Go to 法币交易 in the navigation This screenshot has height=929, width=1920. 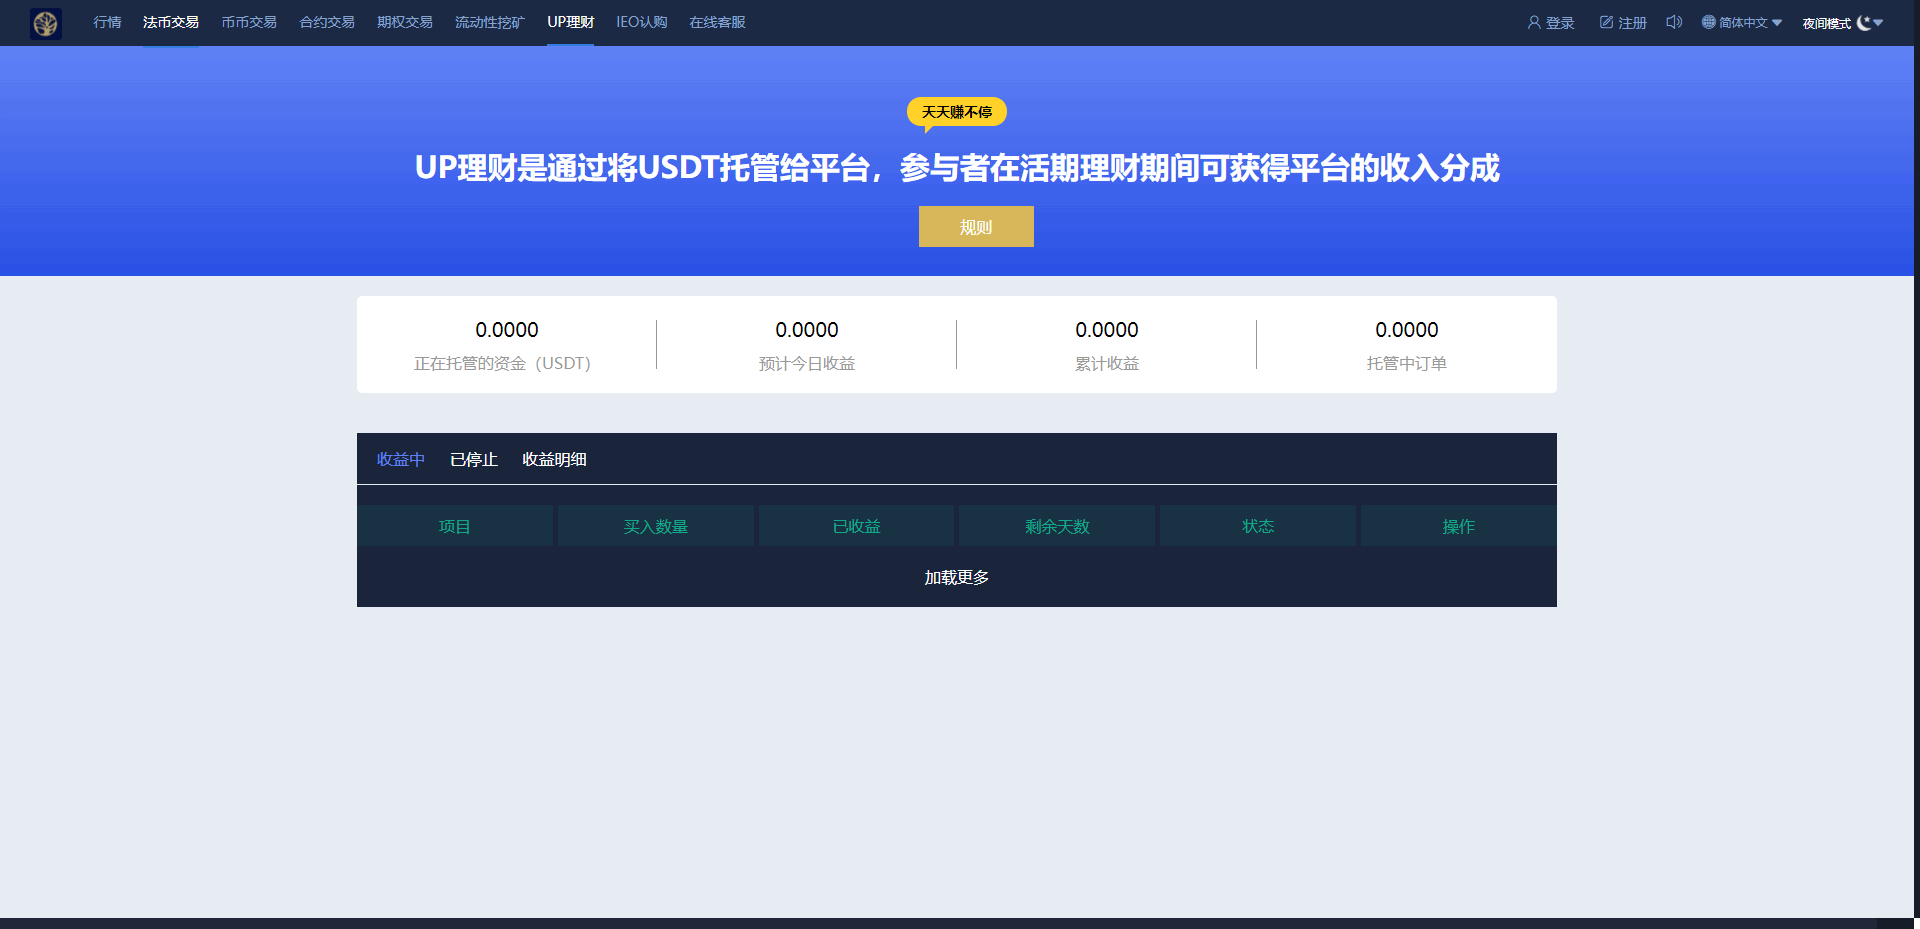pyautogui.click(x=170, y=22)
